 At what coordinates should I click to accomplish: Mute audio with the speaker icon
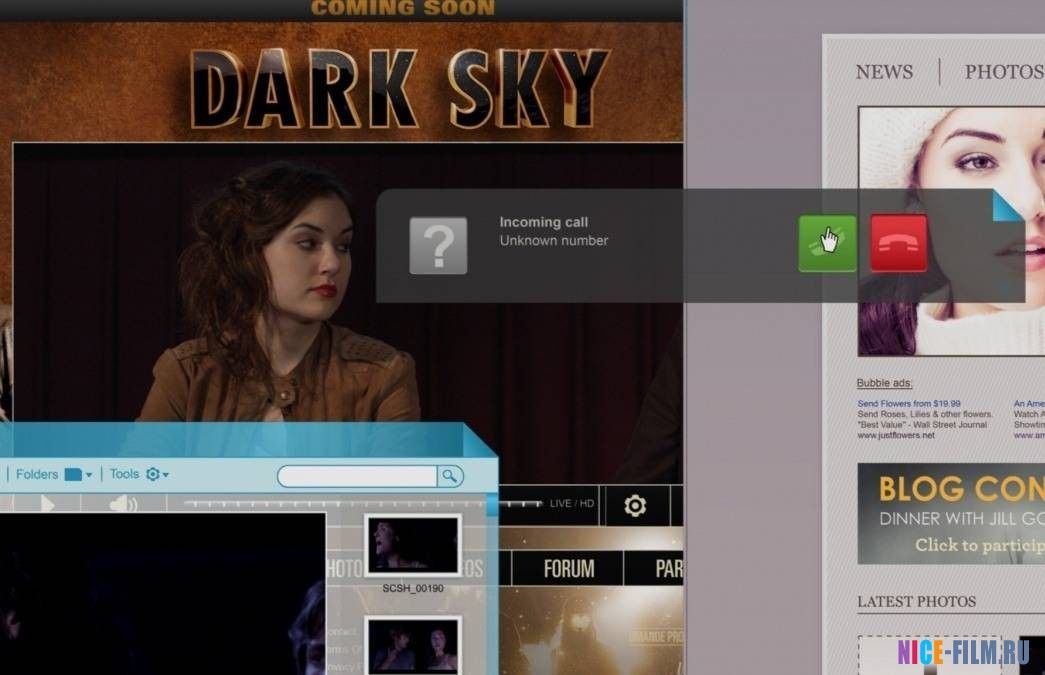[x=123, y=505]
